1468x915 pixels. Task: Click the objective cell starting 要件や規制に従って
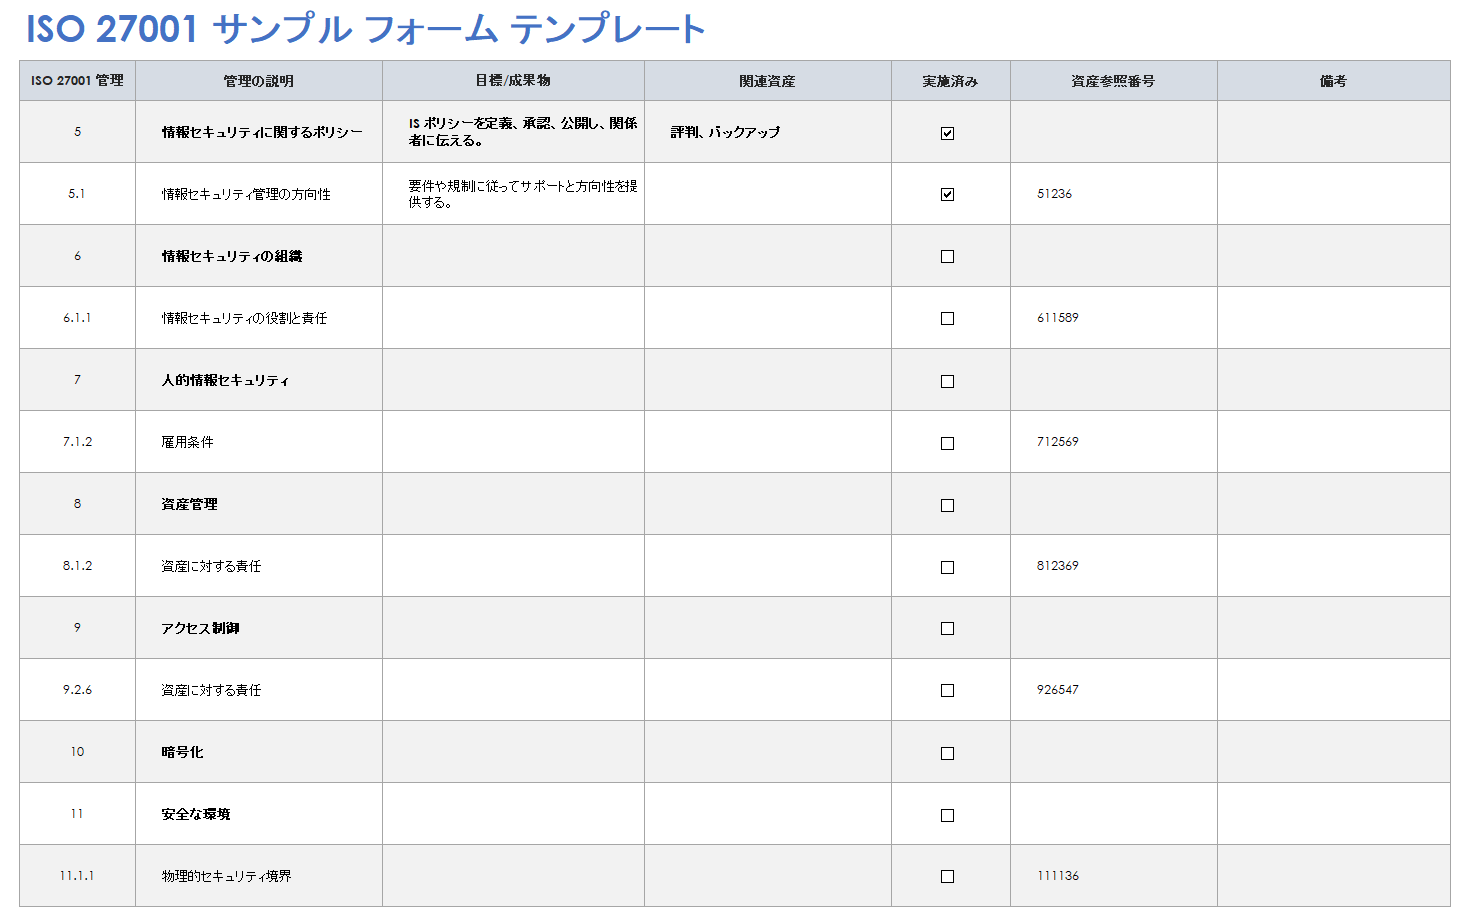(x=513, y=194)
